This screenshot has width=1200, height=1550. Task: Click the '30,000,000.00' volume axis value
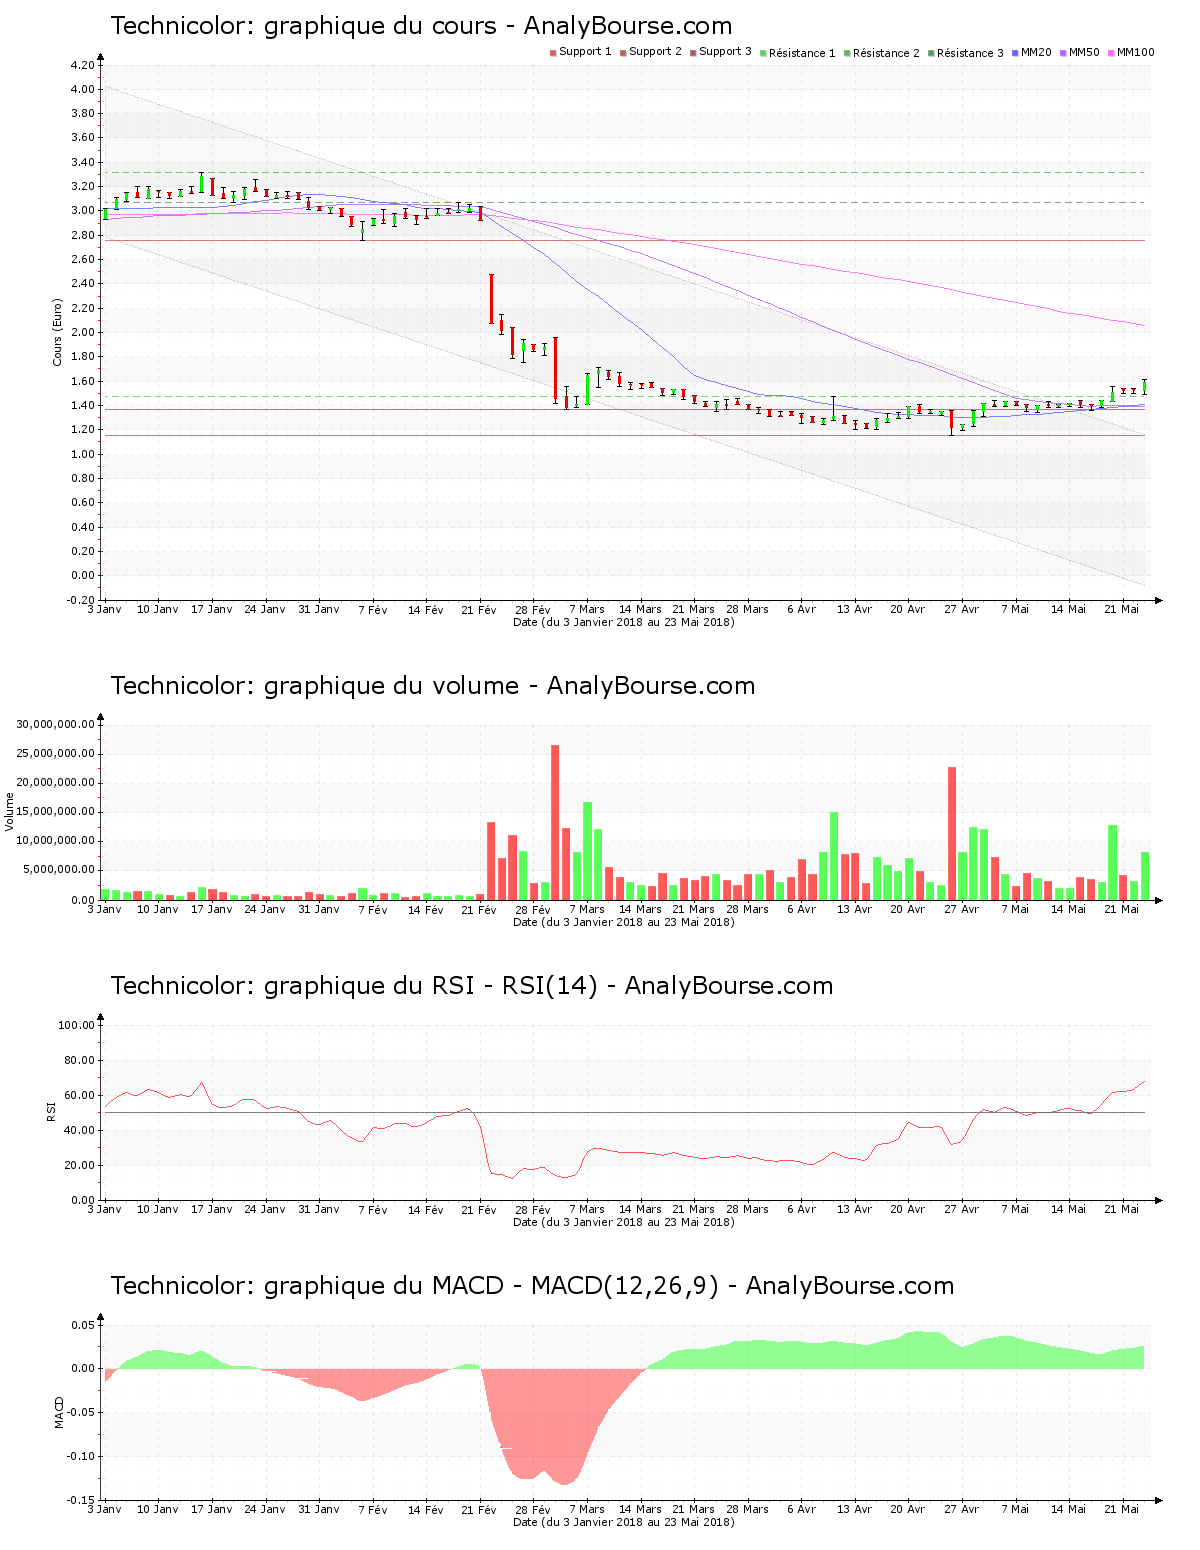click(56, 724)
